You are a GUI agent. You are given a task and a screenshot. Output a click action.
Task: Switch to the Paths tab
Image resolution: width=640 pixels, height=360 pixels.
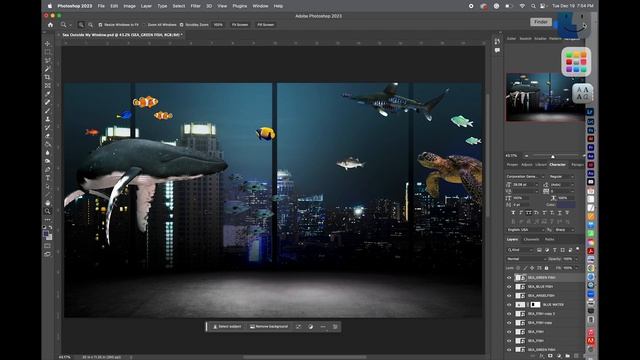tap(549, 239)
